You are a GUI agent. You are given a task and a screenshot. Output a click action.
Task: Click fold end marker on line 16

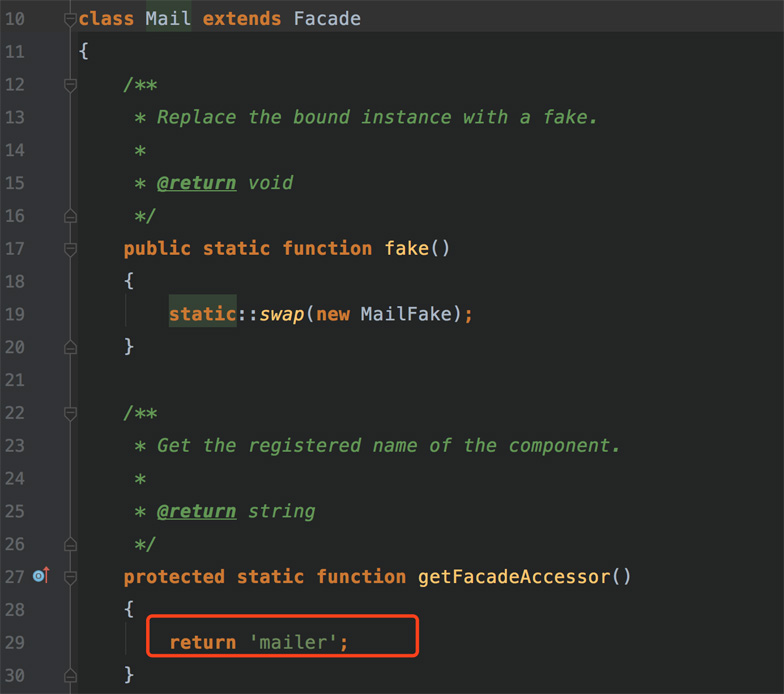coord(70,216)
